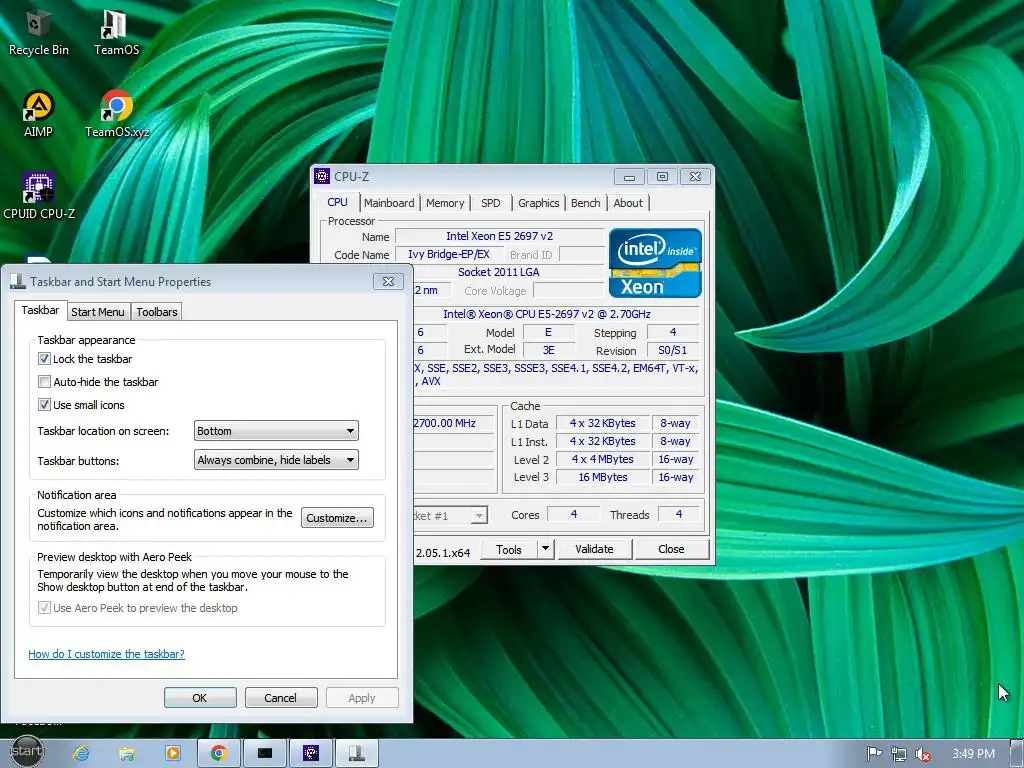Launch AIMP from the desktop

click(38, 114)
